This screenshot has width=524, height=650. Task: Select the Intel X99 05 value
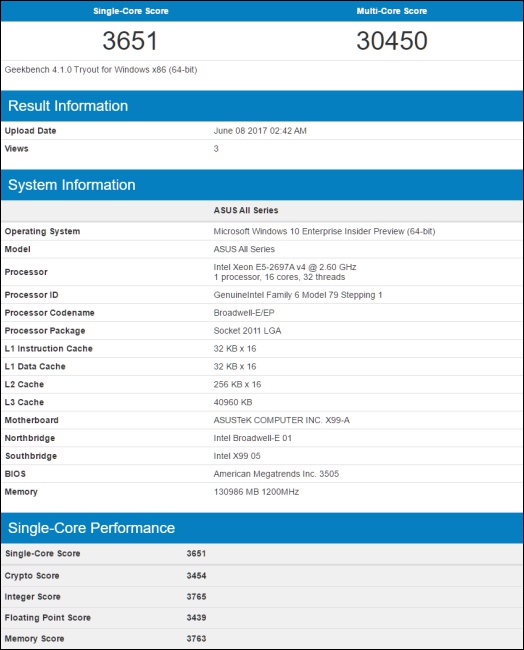click(237, 456)
